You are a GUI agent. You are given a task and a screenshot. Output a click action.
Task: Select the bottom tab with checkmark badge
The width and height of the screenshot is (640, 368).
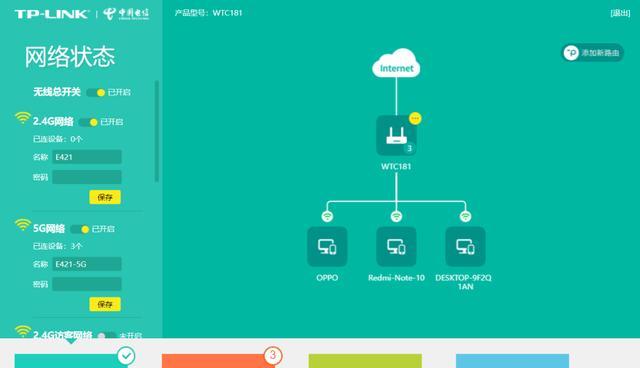coord(71,361)
